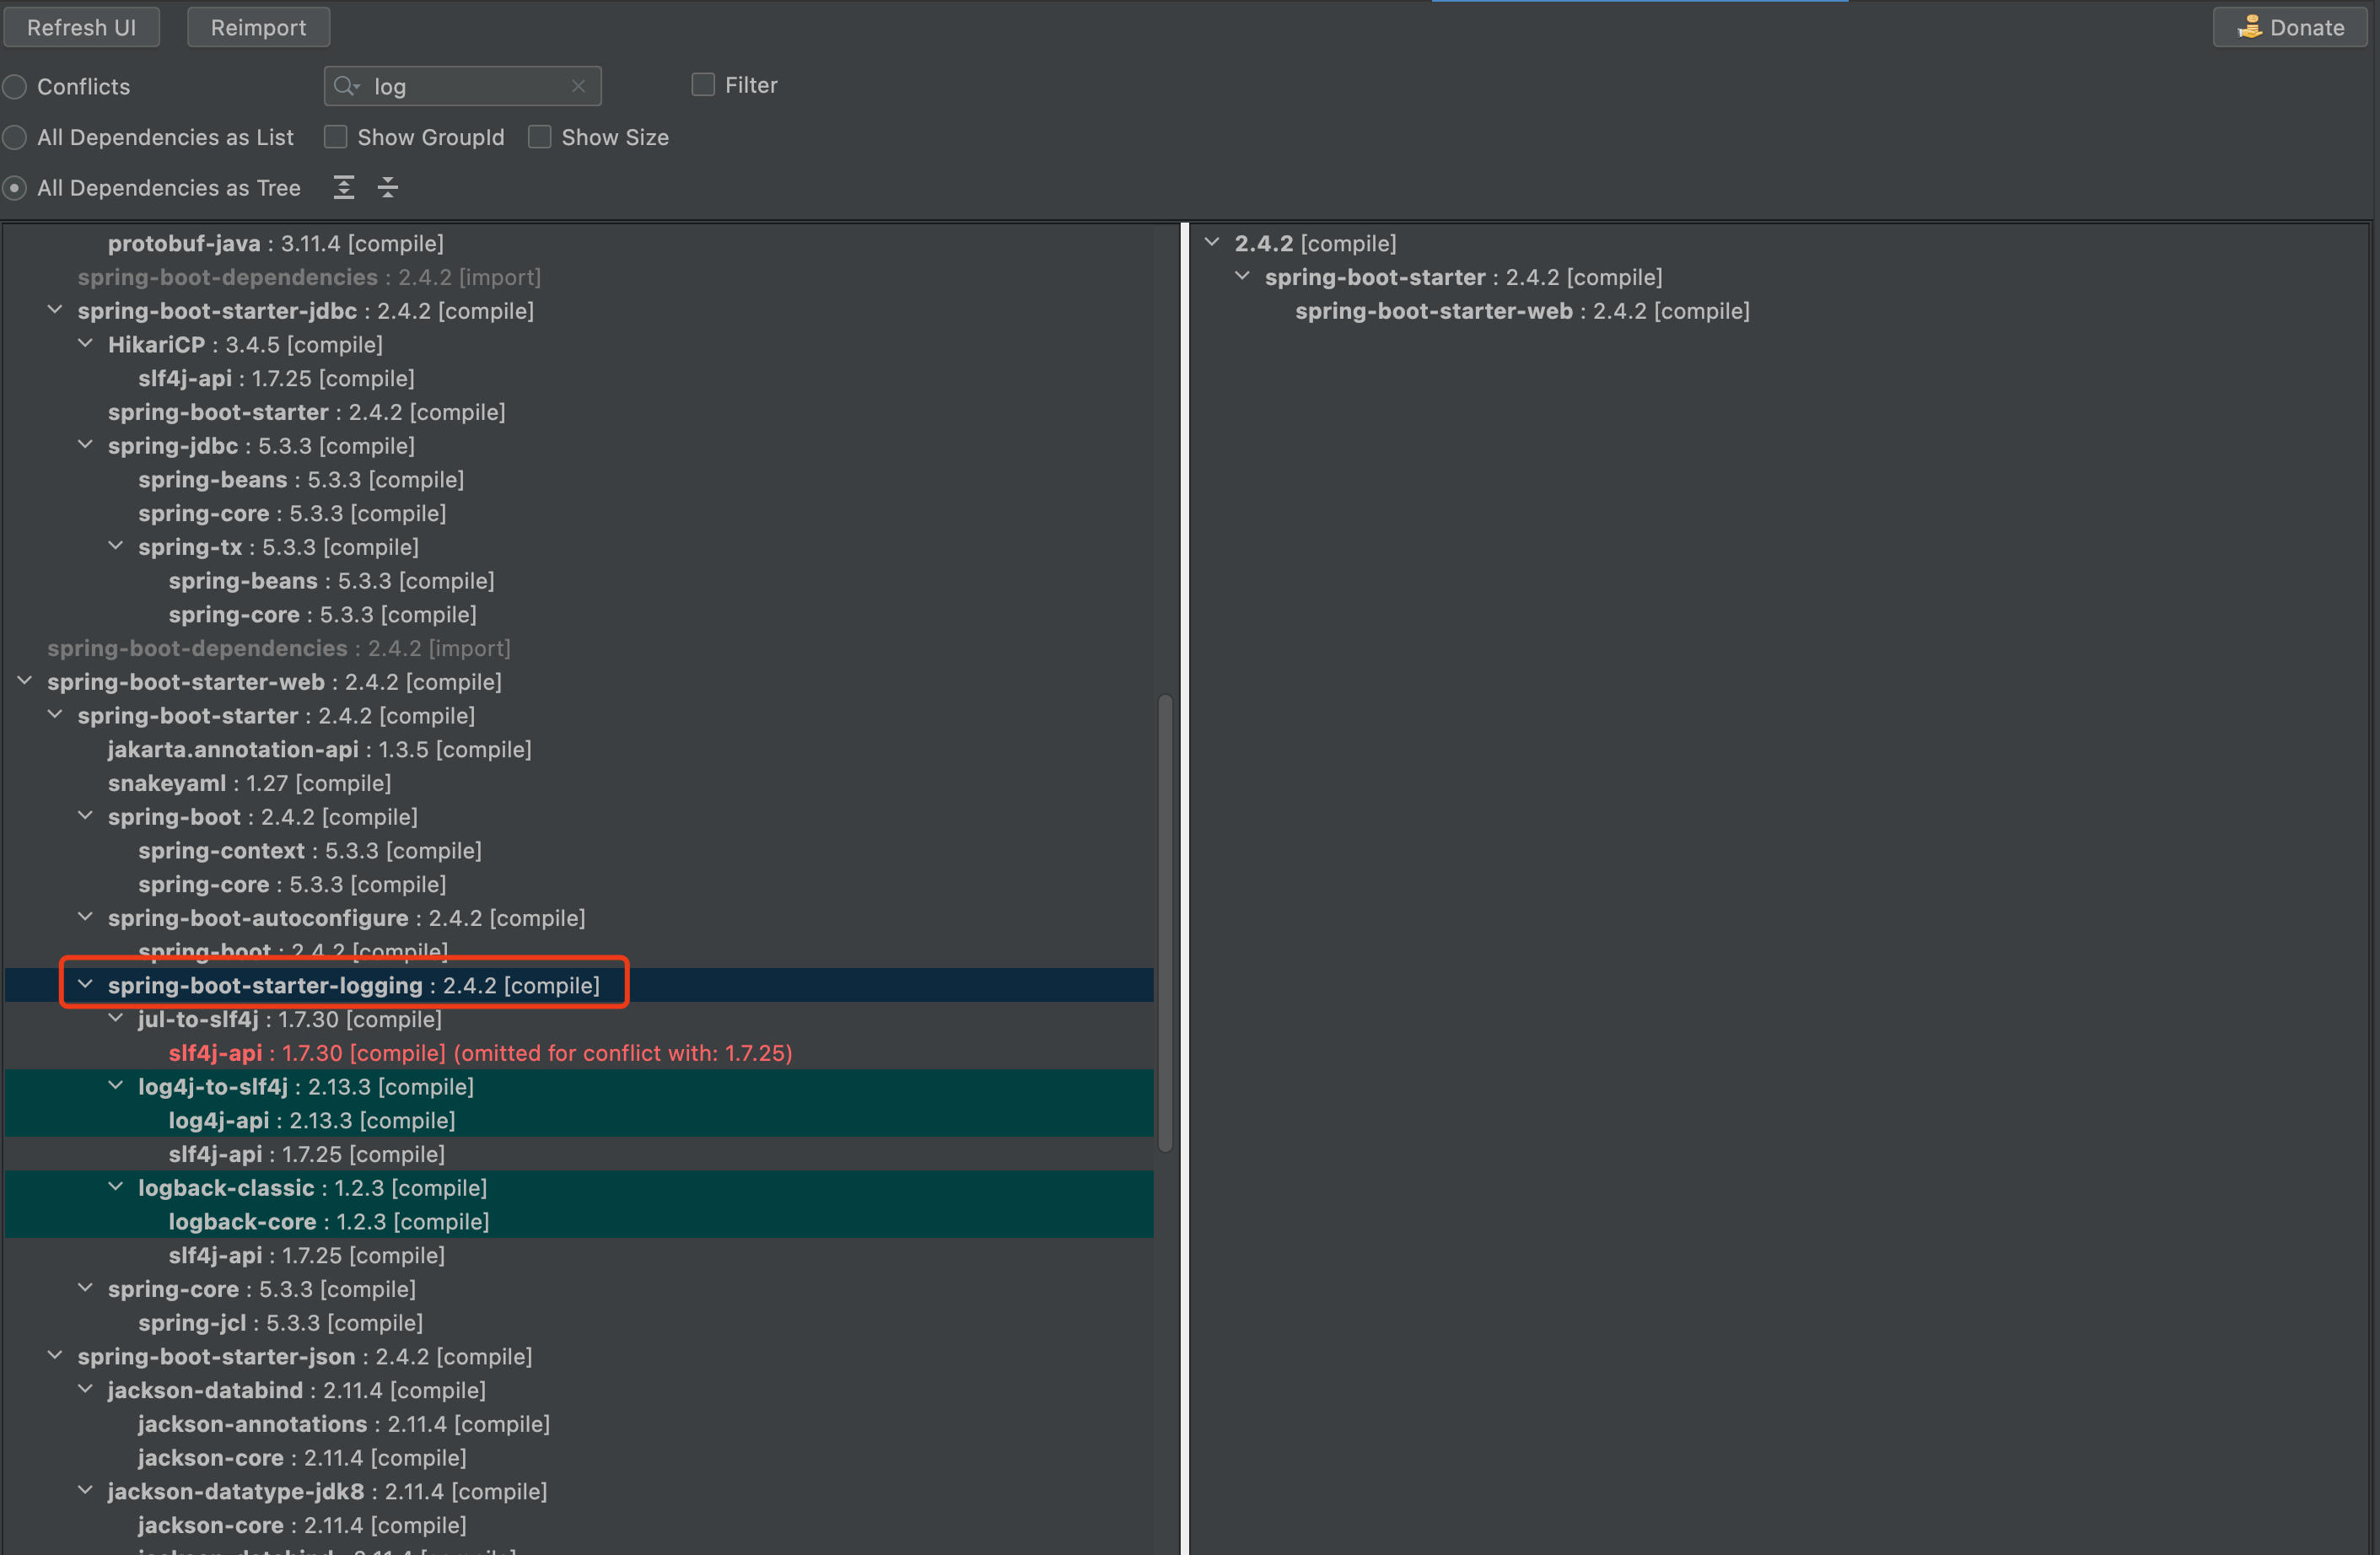Collapse the spring-jdbc node
2380x1555 pixels.
[86, 445]
